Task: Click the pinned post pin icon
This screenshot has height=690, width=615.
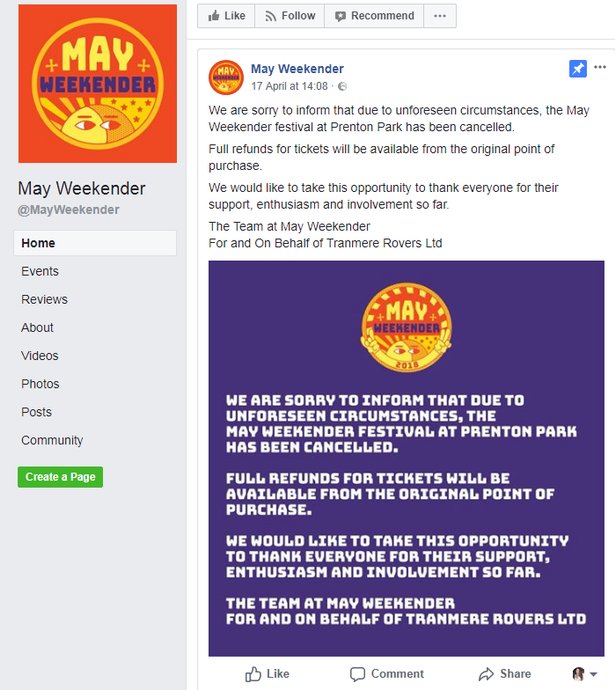Action: click(x=578, y=68)
